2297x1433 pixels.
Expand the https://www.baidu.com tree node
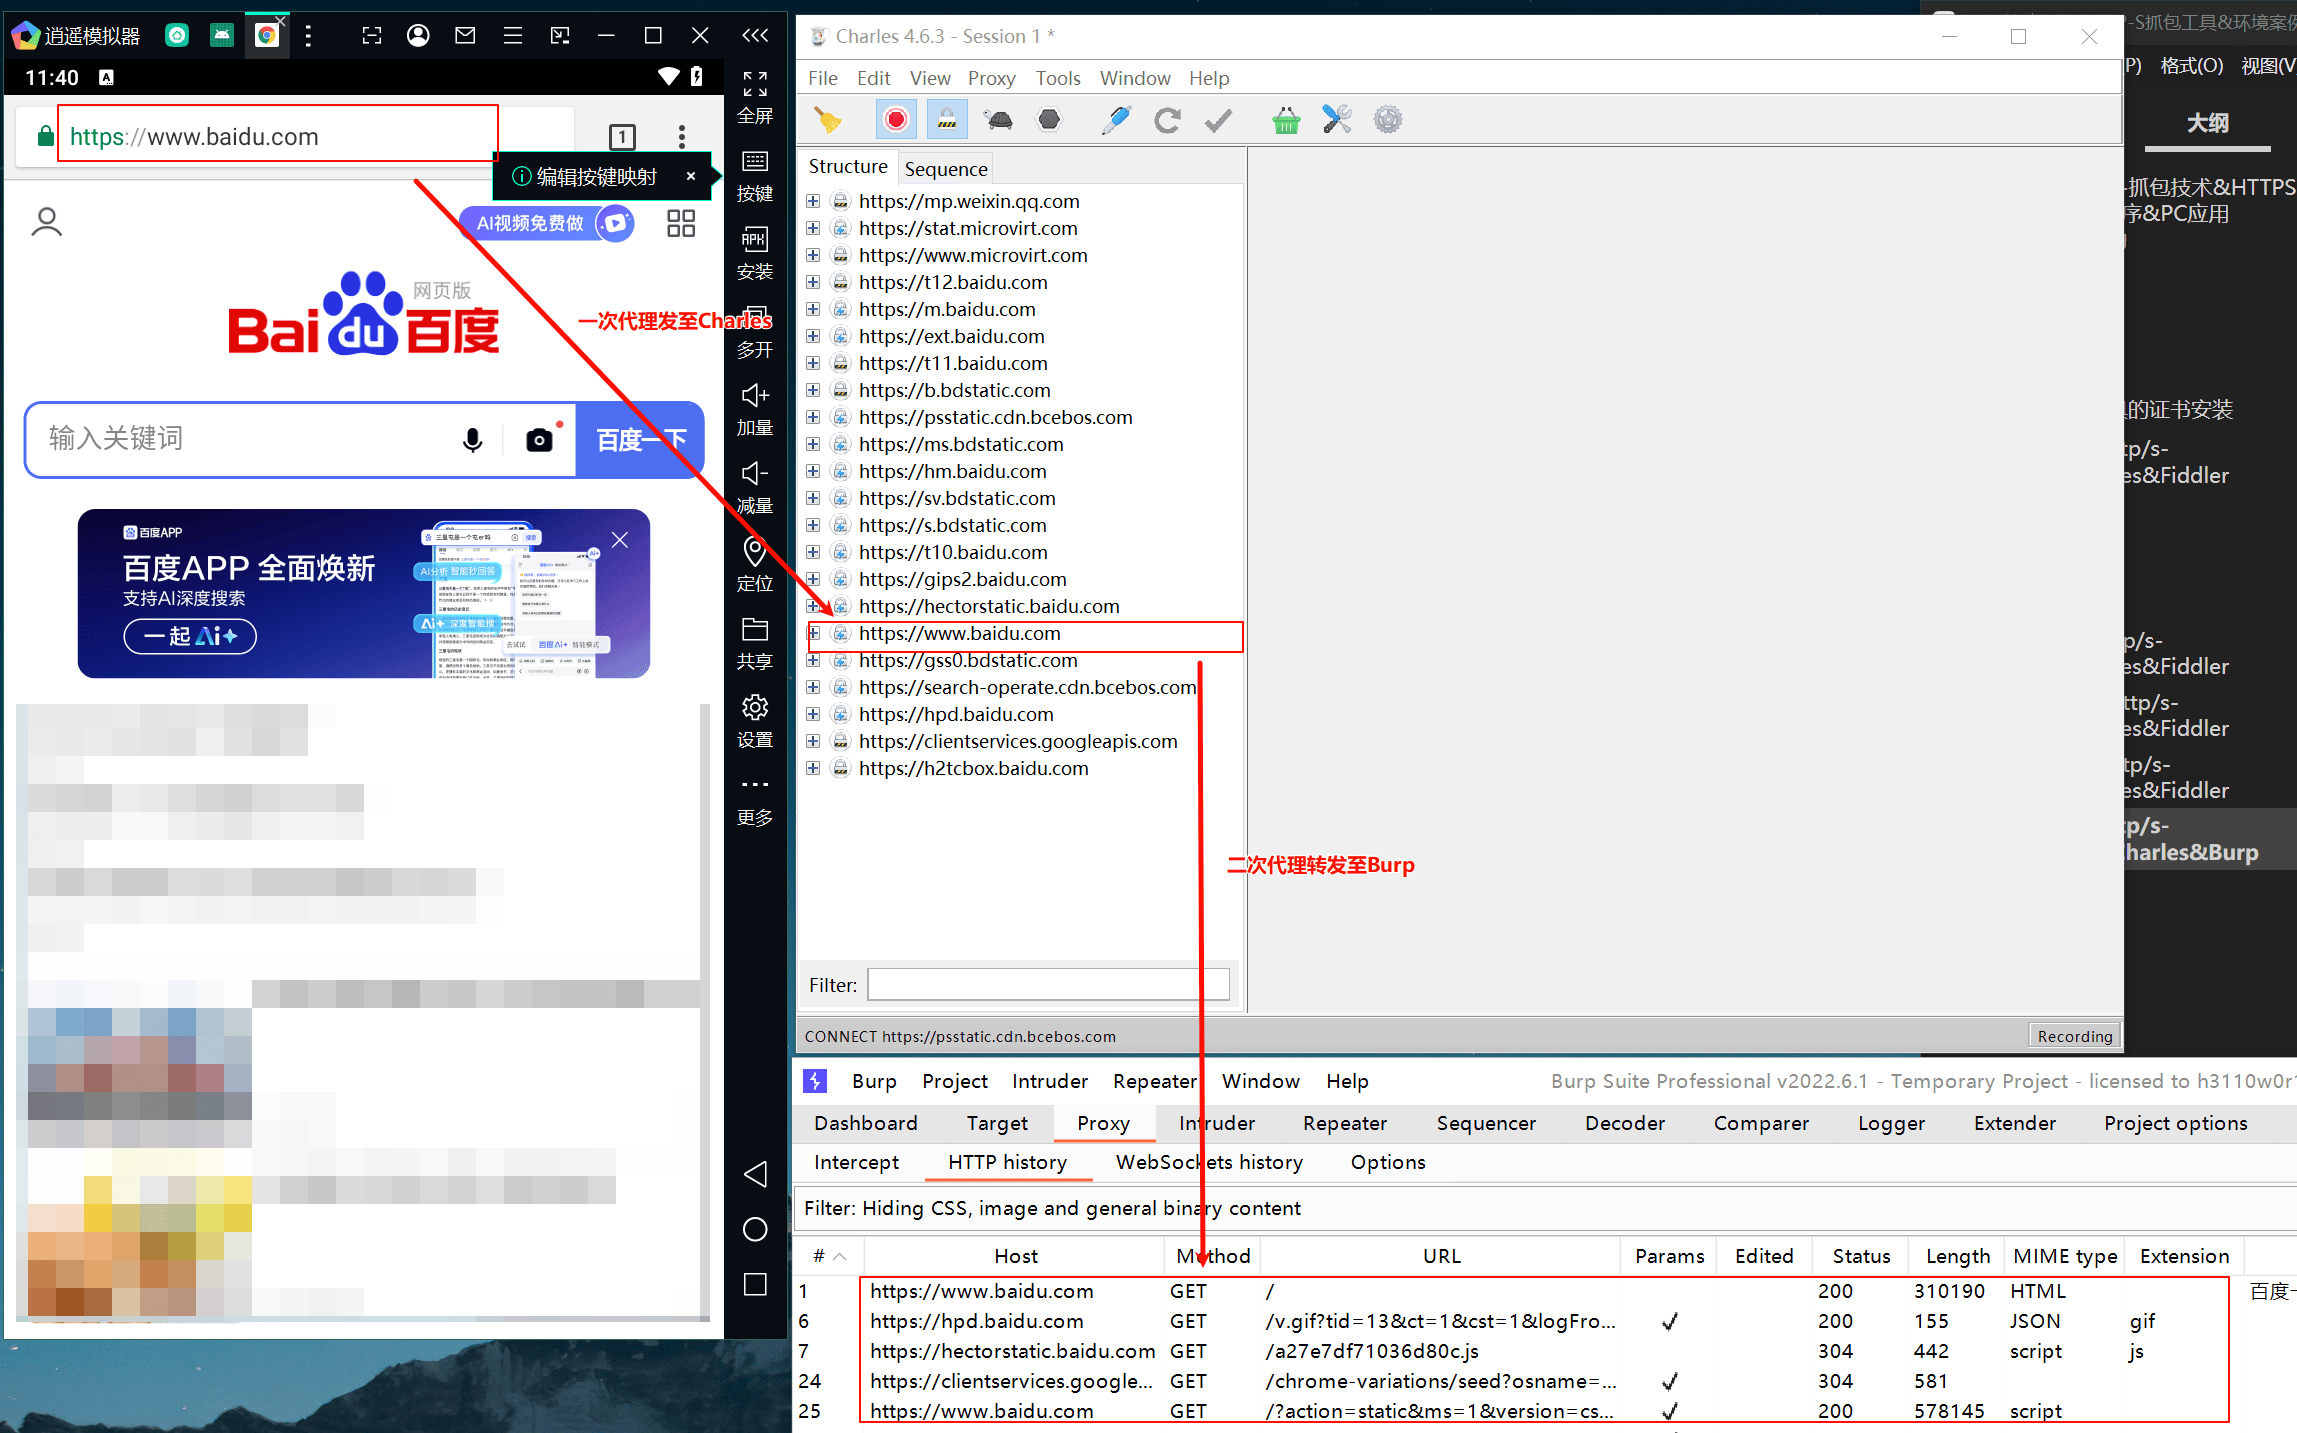pyautogui.click(x=813, y=633)
